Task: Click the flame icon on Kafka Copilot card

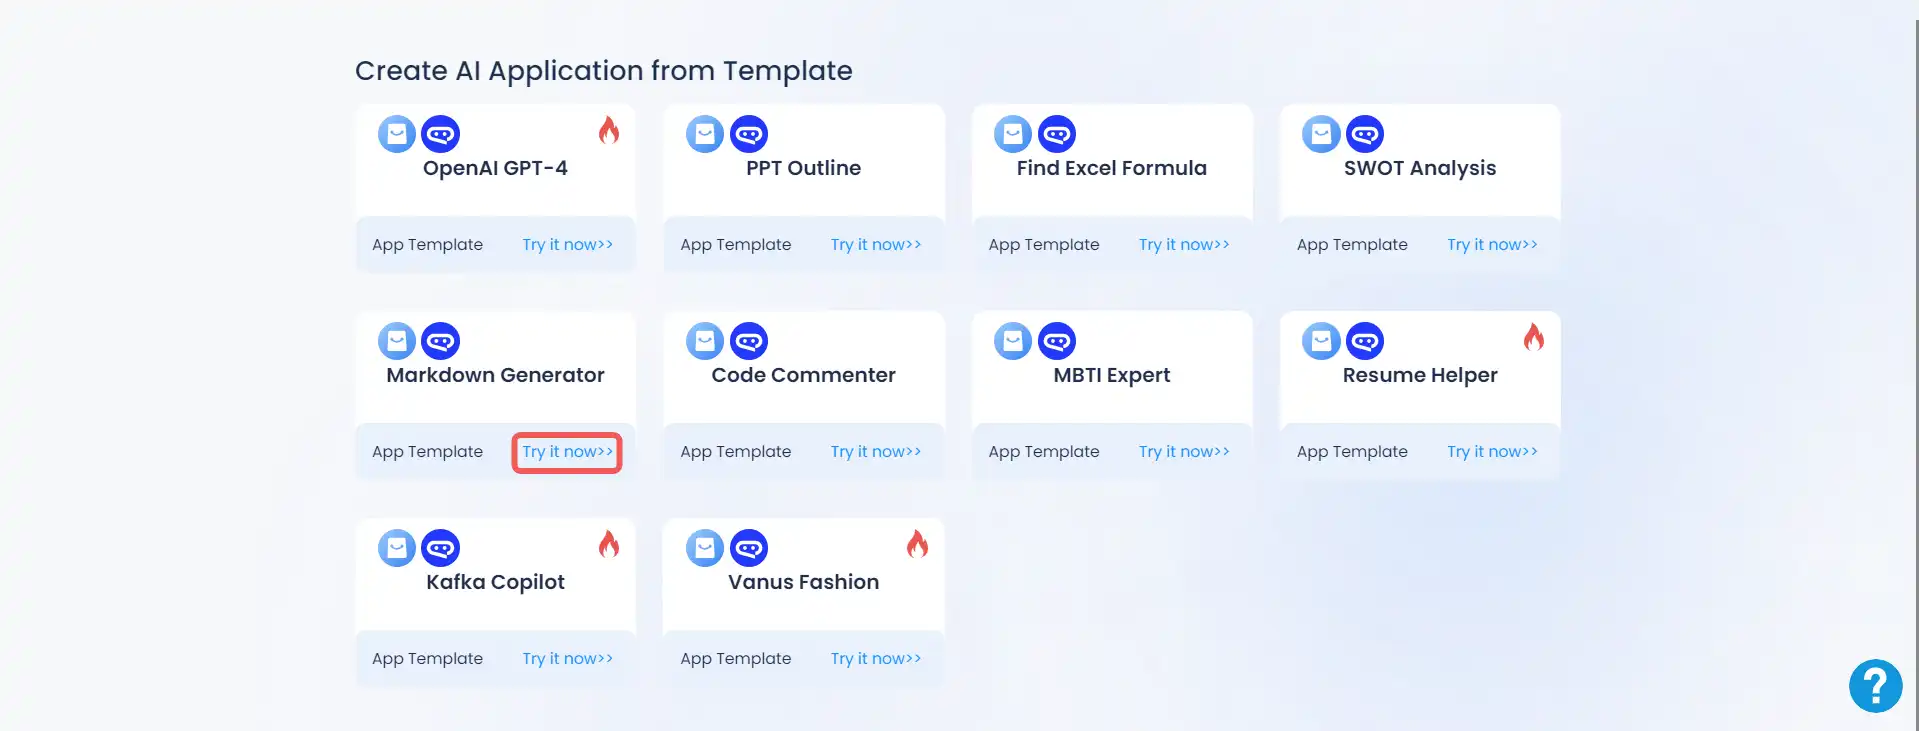Action: 609,544
